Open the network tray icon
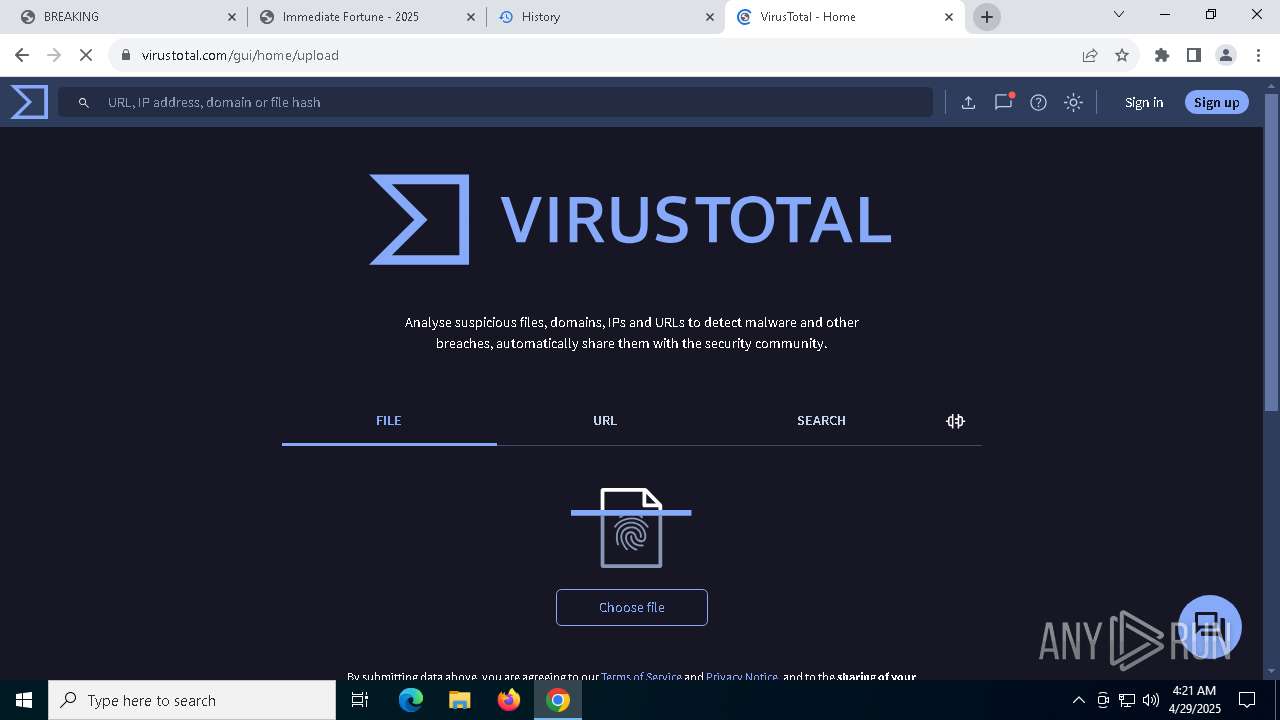This screenshot has height=720, width=1280. (1126, 700)
